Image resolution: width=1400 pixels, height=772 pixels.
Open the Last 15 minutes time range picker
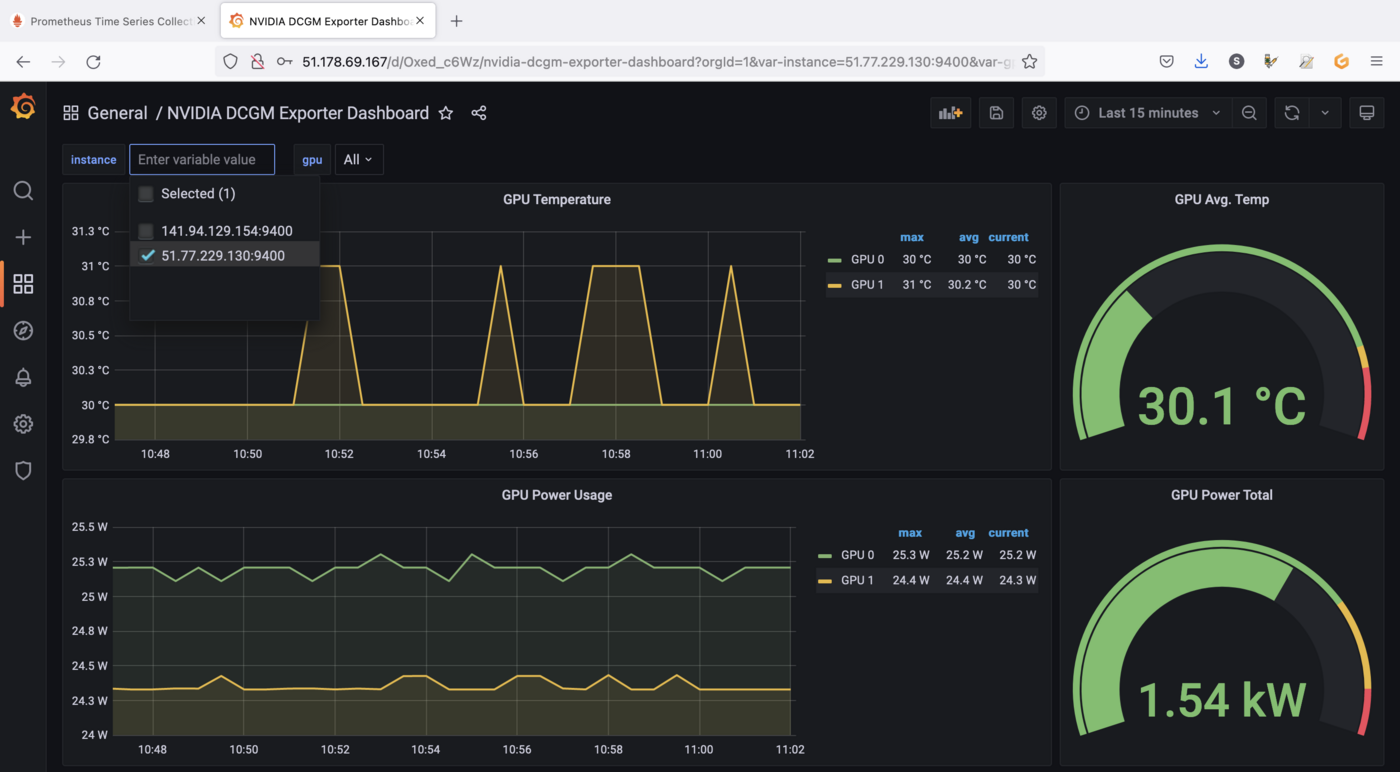point(1146,112)
